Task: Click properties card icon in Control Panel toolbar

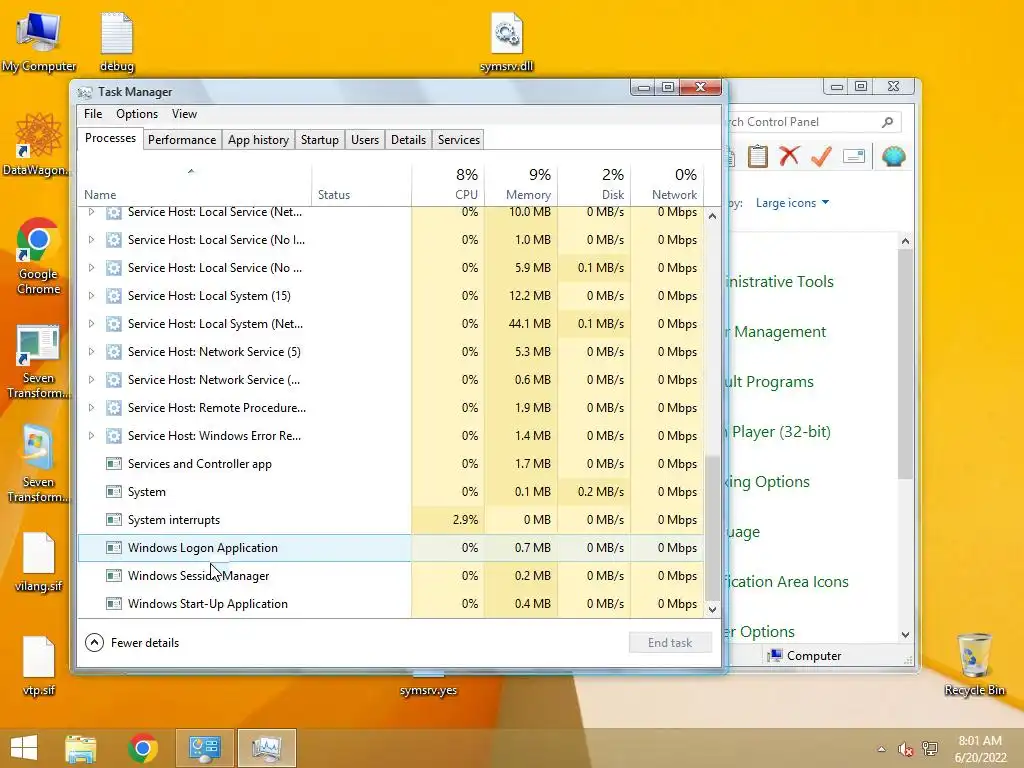Action: click(854, 157)
